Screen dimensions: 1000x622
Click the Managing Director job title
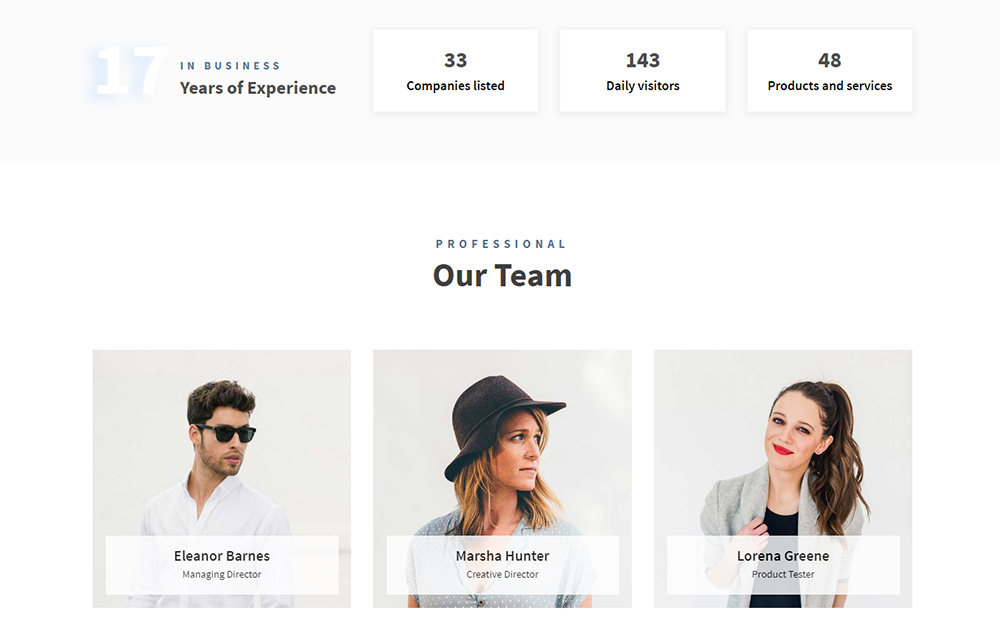pyautogui.click(x=222, y=574)
